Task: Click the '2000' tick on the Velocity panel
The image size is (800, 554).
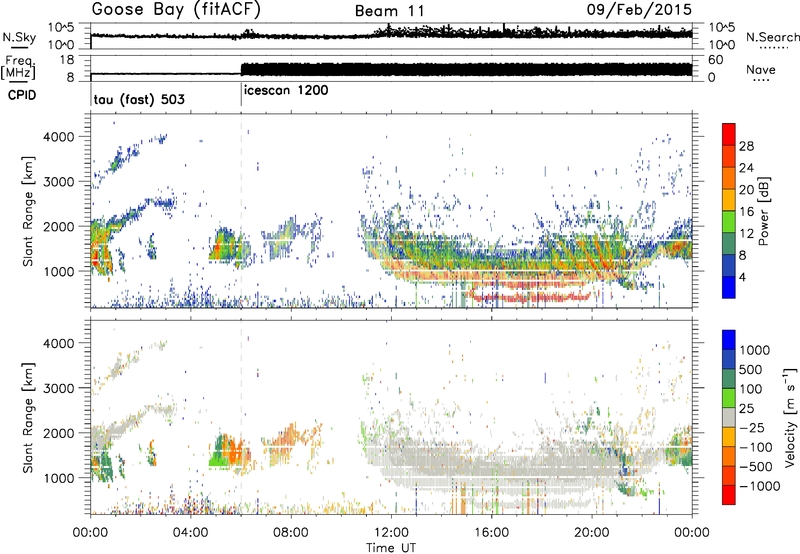Action: [59, 433]
